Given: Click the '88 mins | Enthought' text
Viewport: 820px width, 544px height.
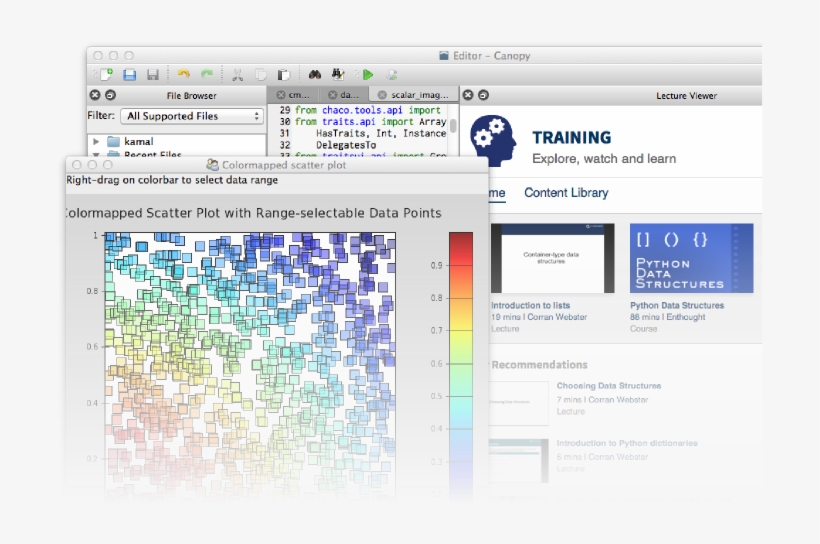Looking at the screenshot, I should coord(667,317).
